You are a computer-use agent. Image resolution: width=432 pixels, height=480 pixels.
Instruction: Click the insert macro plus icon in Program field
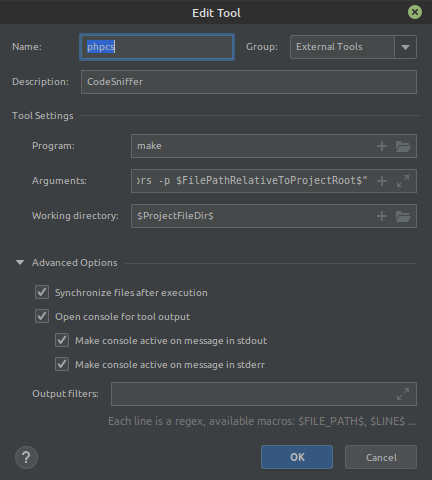coord(382,146)
